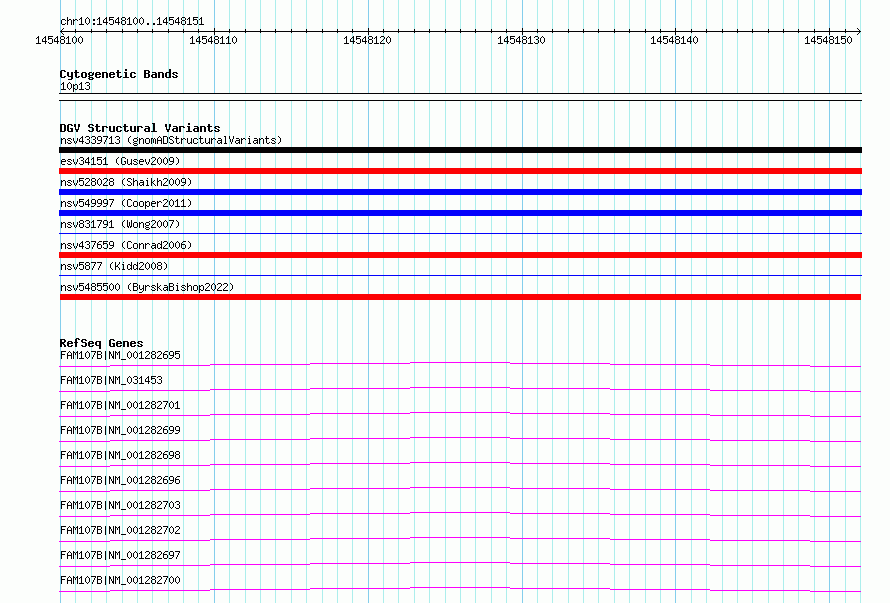Open the DGV Structural Variants track title
The width and height of the screenshot is (890, 603).
(x=140, y=128)
